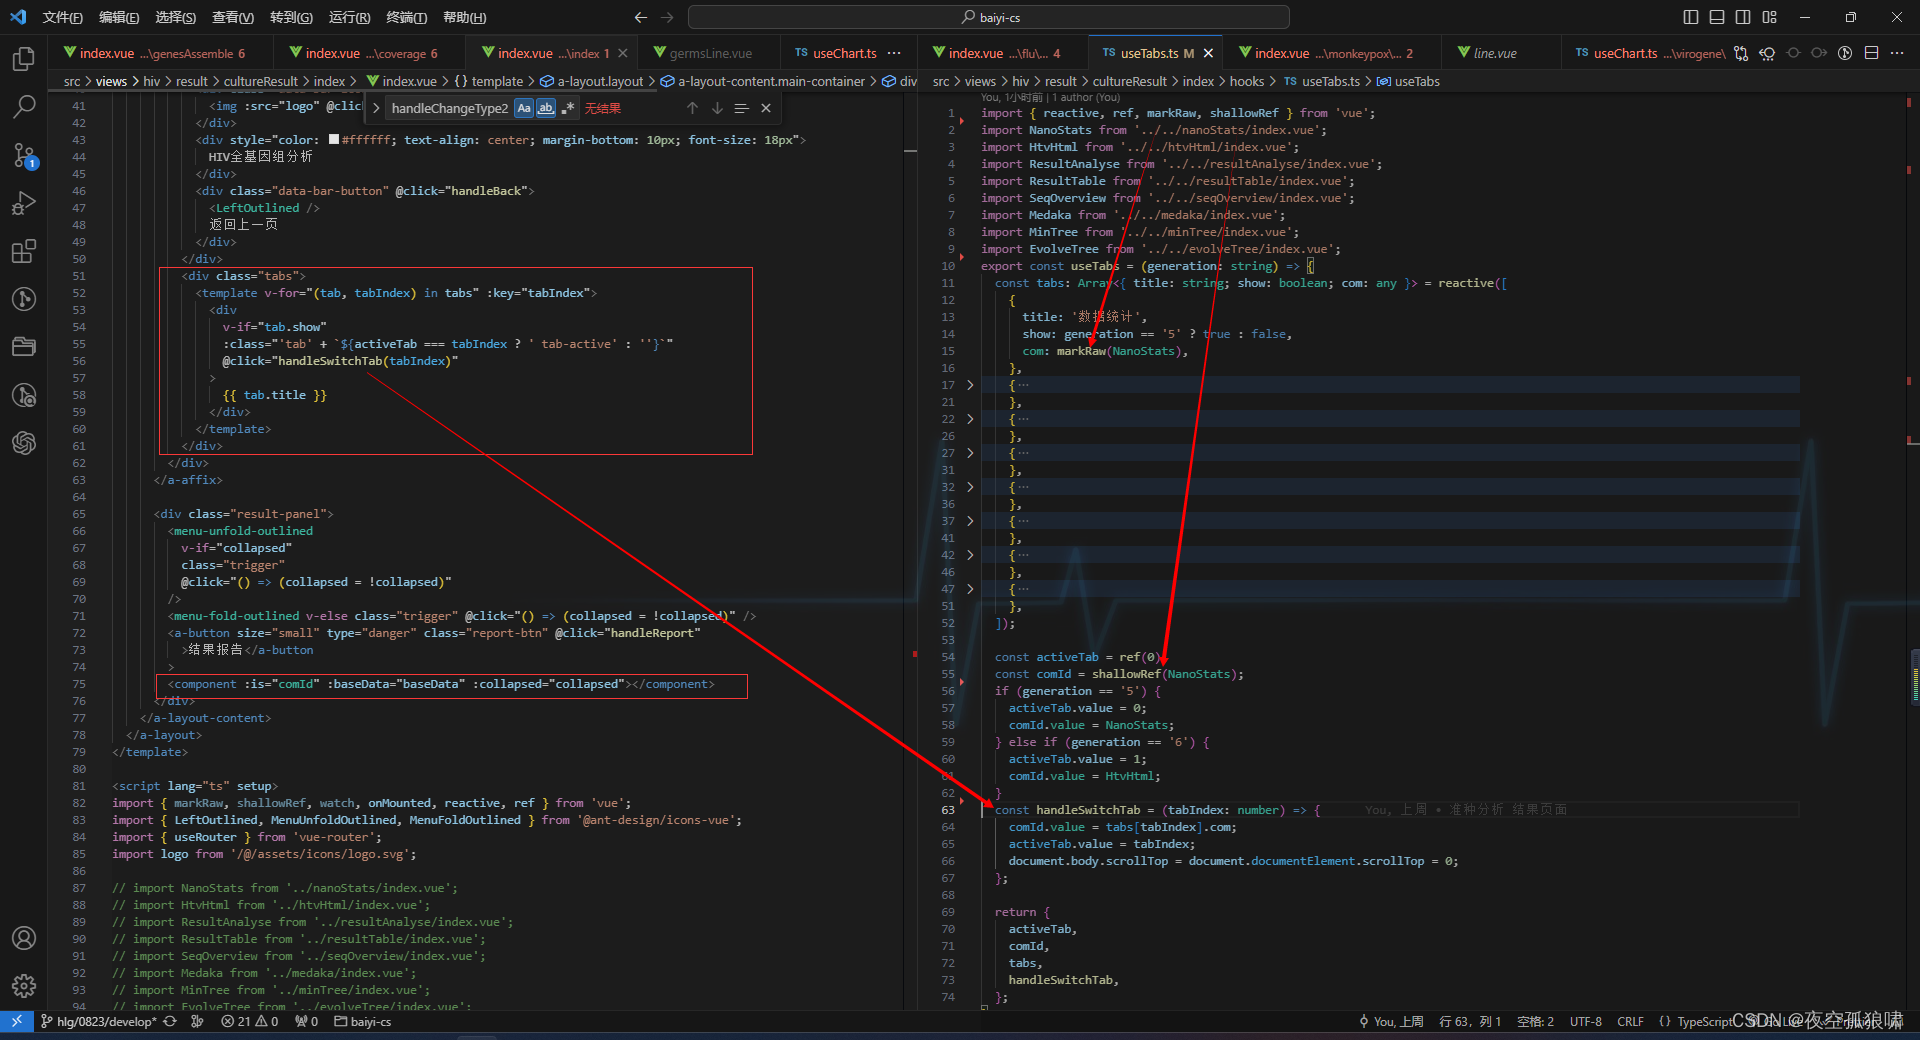Open the Search view in the activity bar

click(x=24, y=106)
